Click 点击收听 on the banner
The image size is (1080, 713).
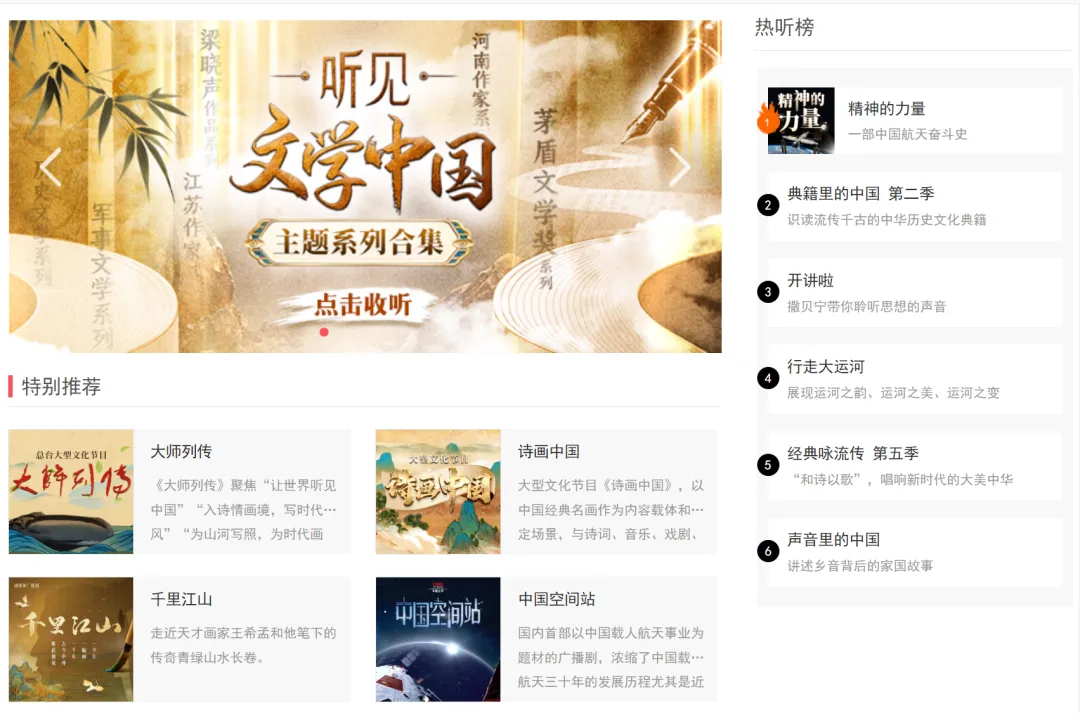click(363, 304)
